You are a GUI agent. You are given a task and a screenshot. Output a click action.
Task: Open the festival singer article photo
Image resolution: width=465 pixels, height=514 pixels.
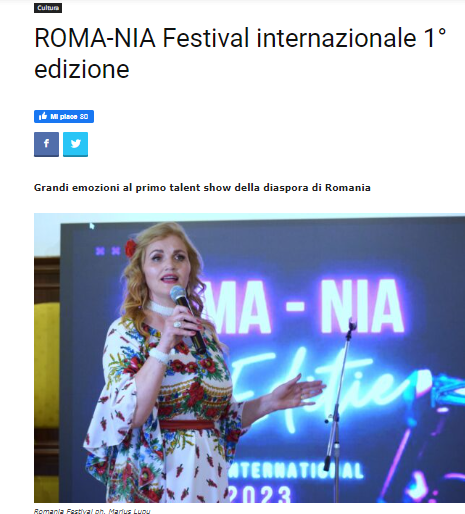(249, 358)
